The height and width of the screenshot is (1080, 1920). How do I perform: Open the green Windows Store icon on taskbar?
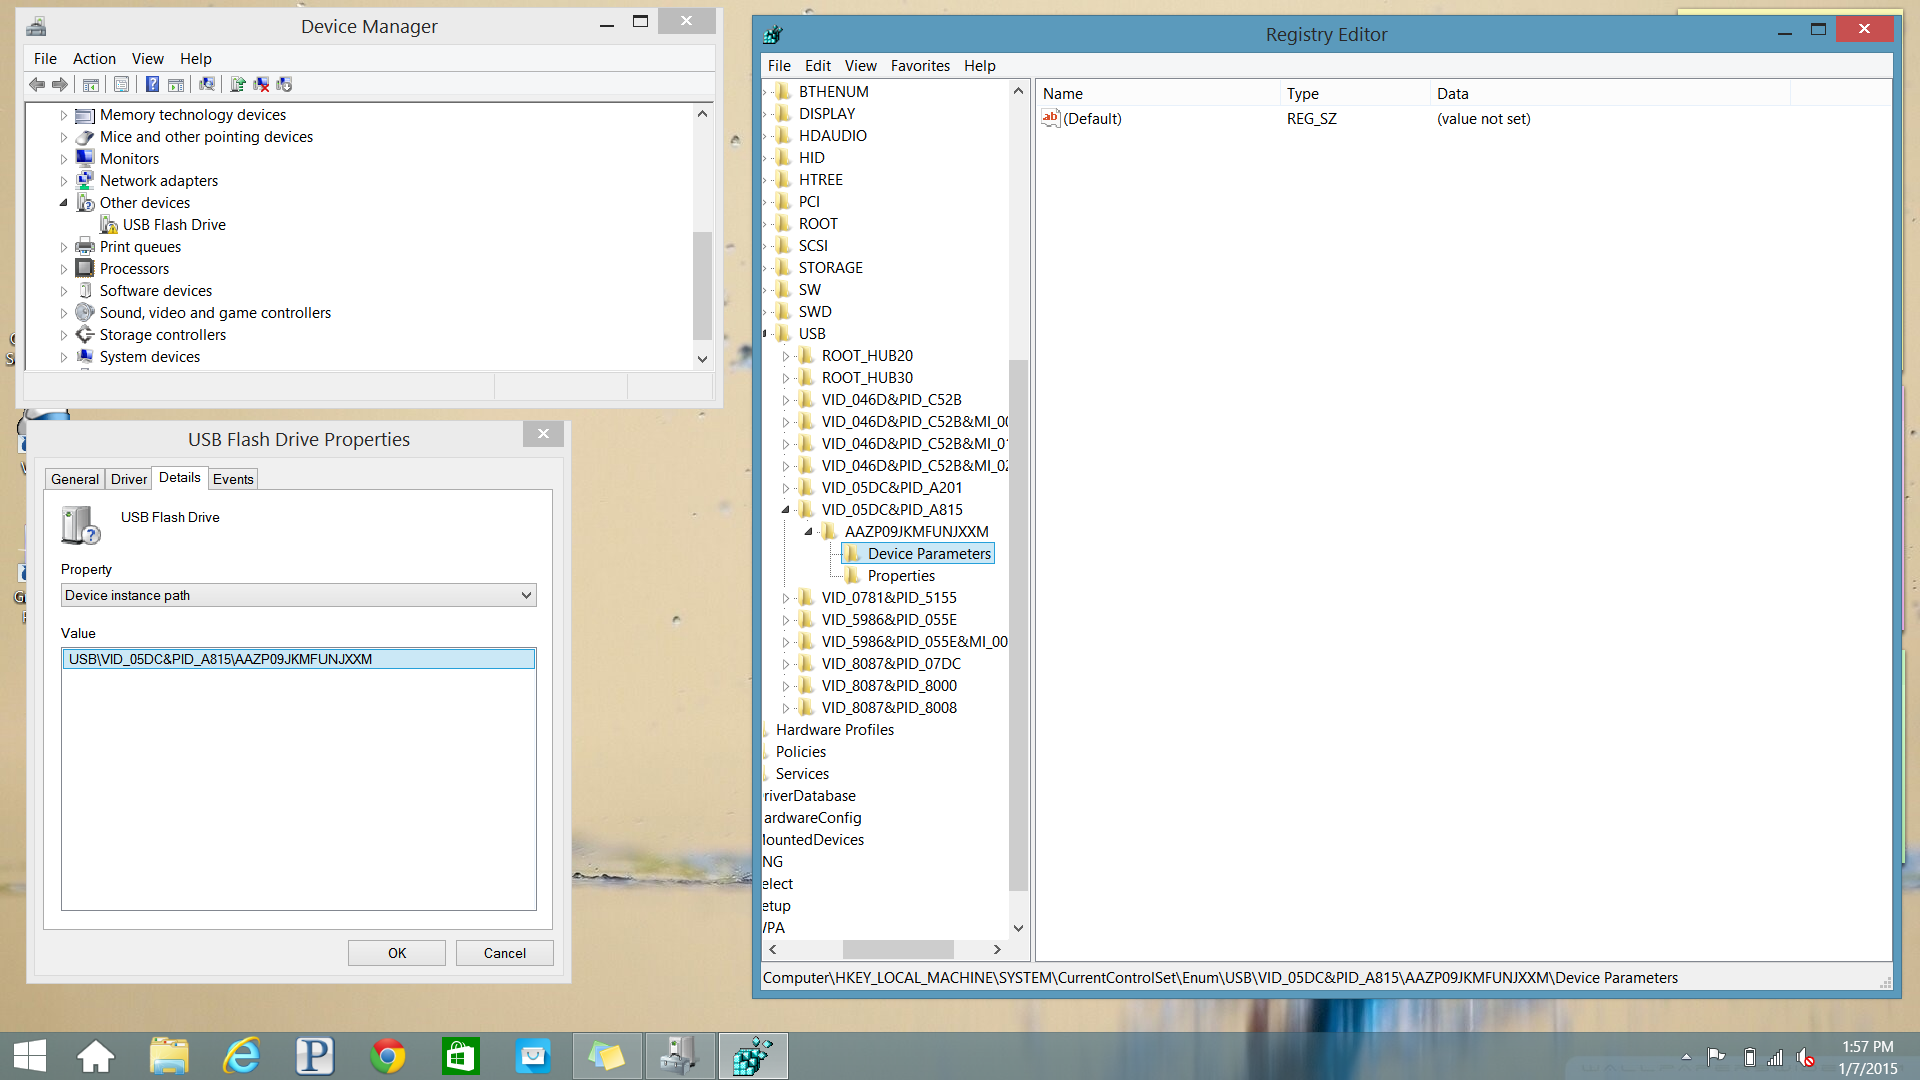point(461,1056)
